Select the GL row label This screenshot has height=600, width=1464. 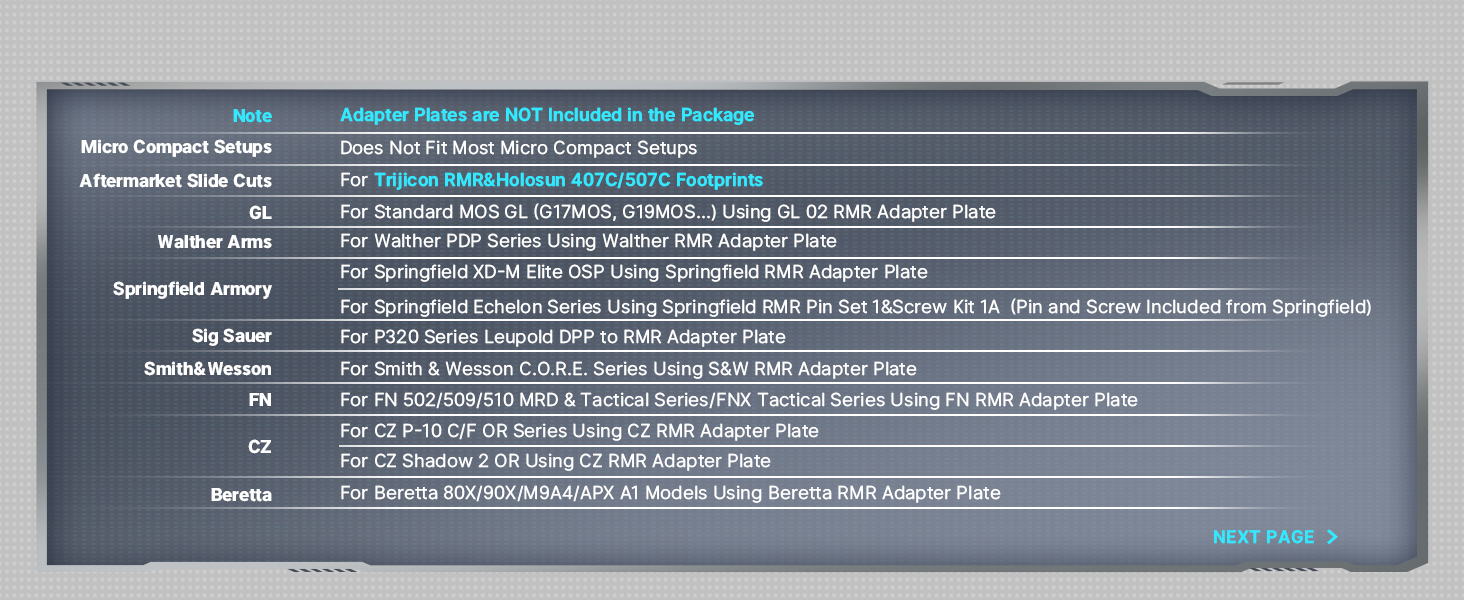260,213
